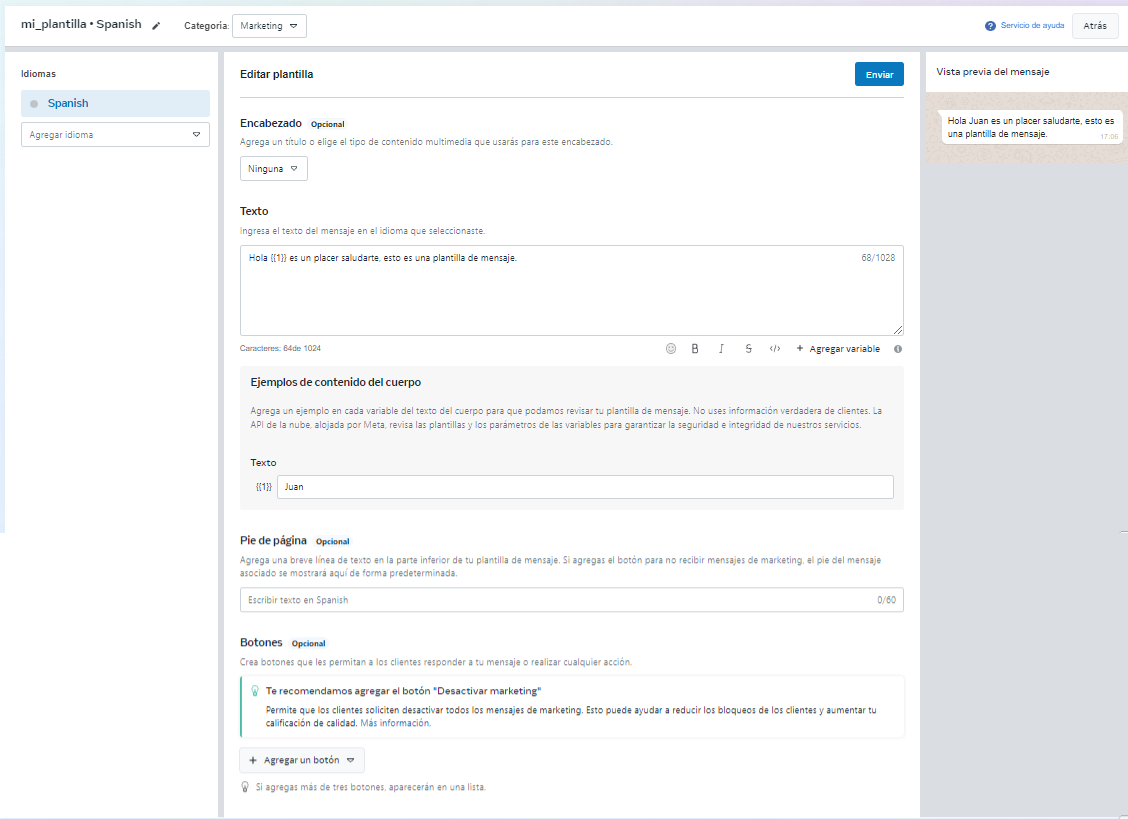Select the Spanish language item
Viewport: 1128px width, 819px height.
click(x=115, y=103)
